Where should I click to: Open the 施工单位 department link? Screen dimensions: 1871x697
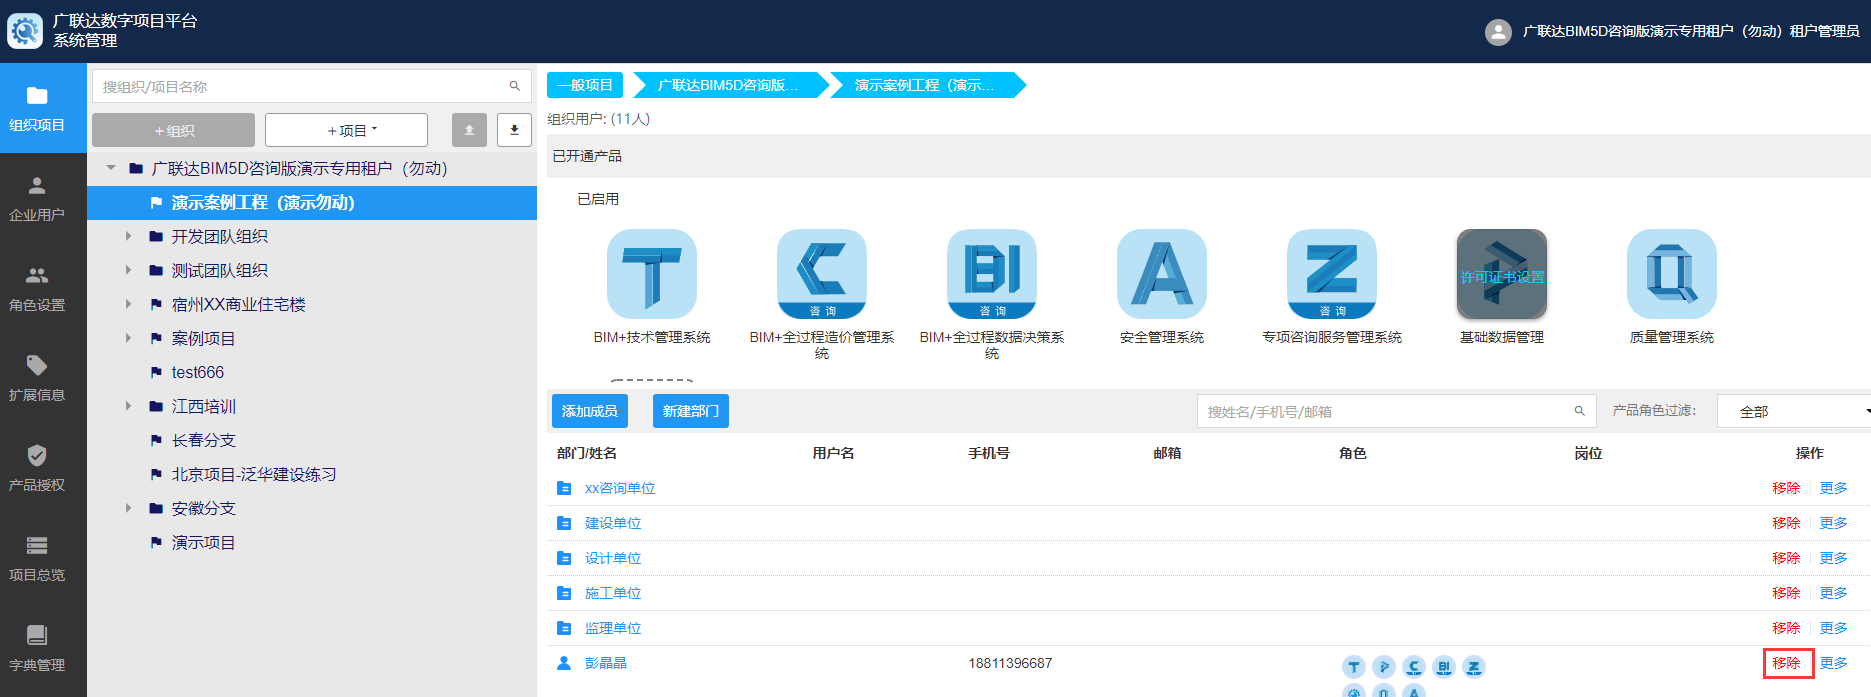[613, 593]
